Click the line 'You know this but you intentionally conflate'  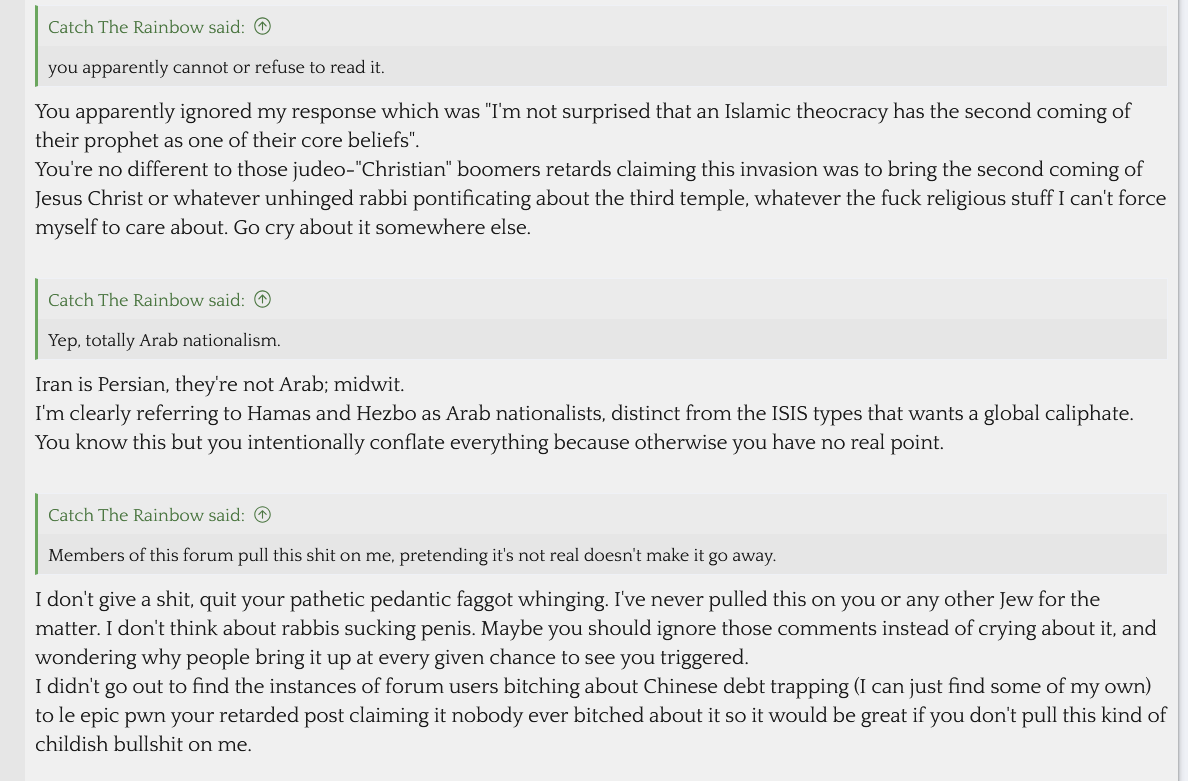tap(489, 442)
